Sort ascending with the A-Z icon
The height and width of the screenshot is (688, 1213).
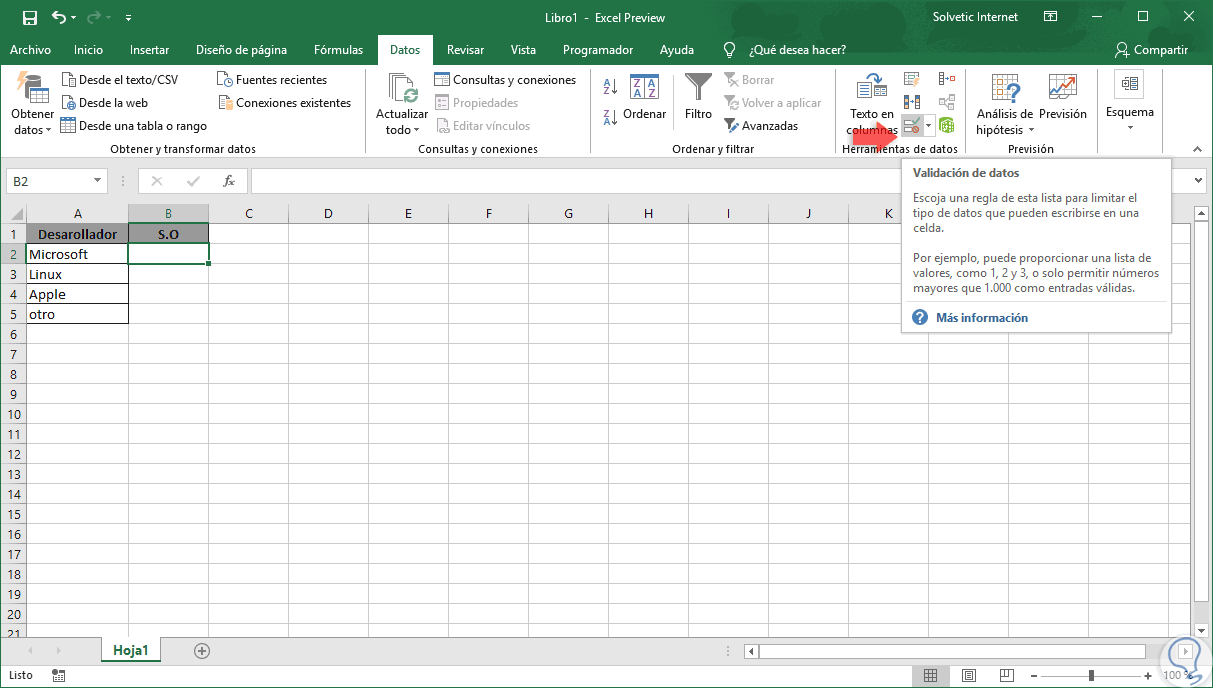[x=610, y=89]
